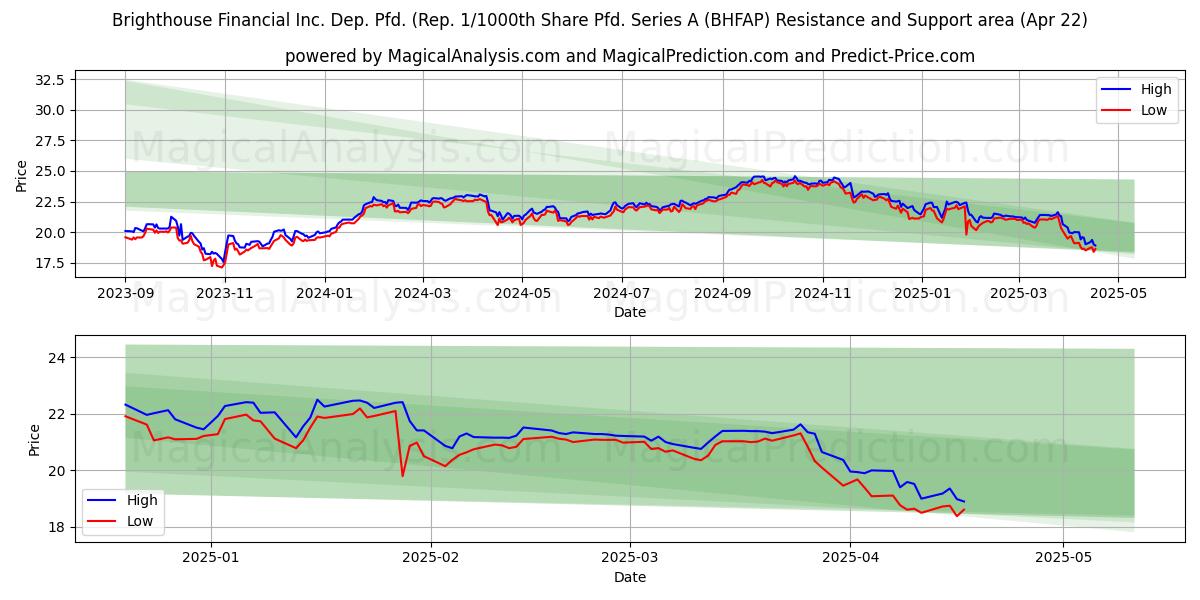Click the top chart legend box

click(x=1137, y=100)
